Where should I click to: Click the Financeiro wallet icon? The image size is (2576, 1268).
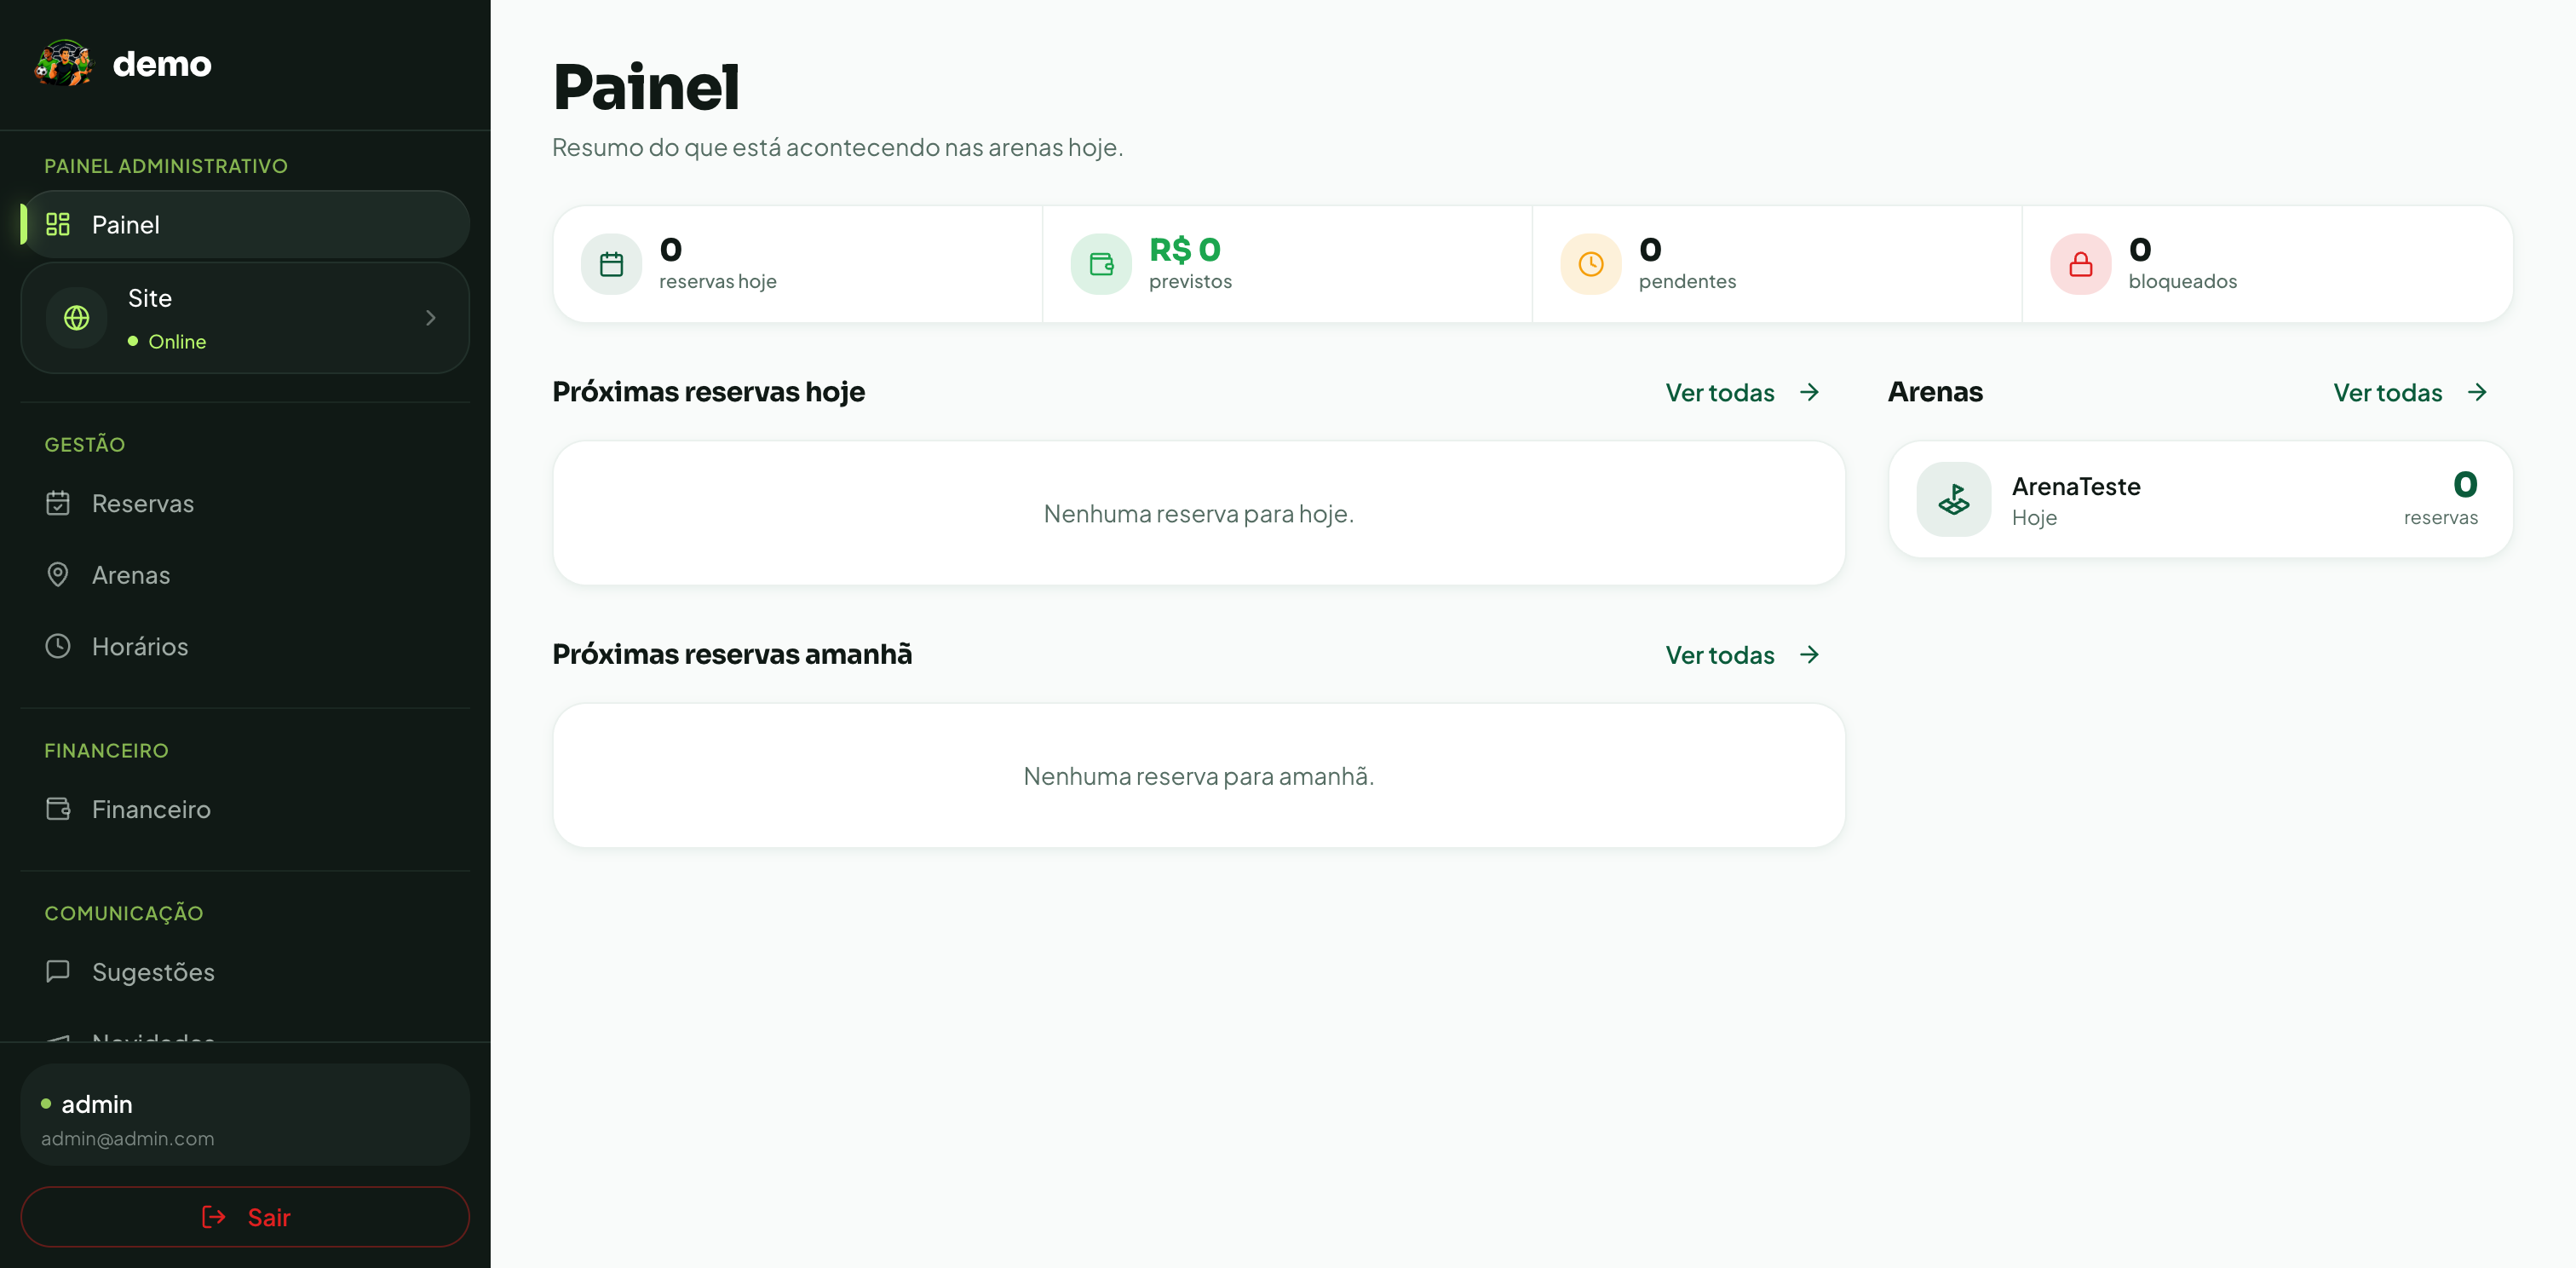(58, 808)
